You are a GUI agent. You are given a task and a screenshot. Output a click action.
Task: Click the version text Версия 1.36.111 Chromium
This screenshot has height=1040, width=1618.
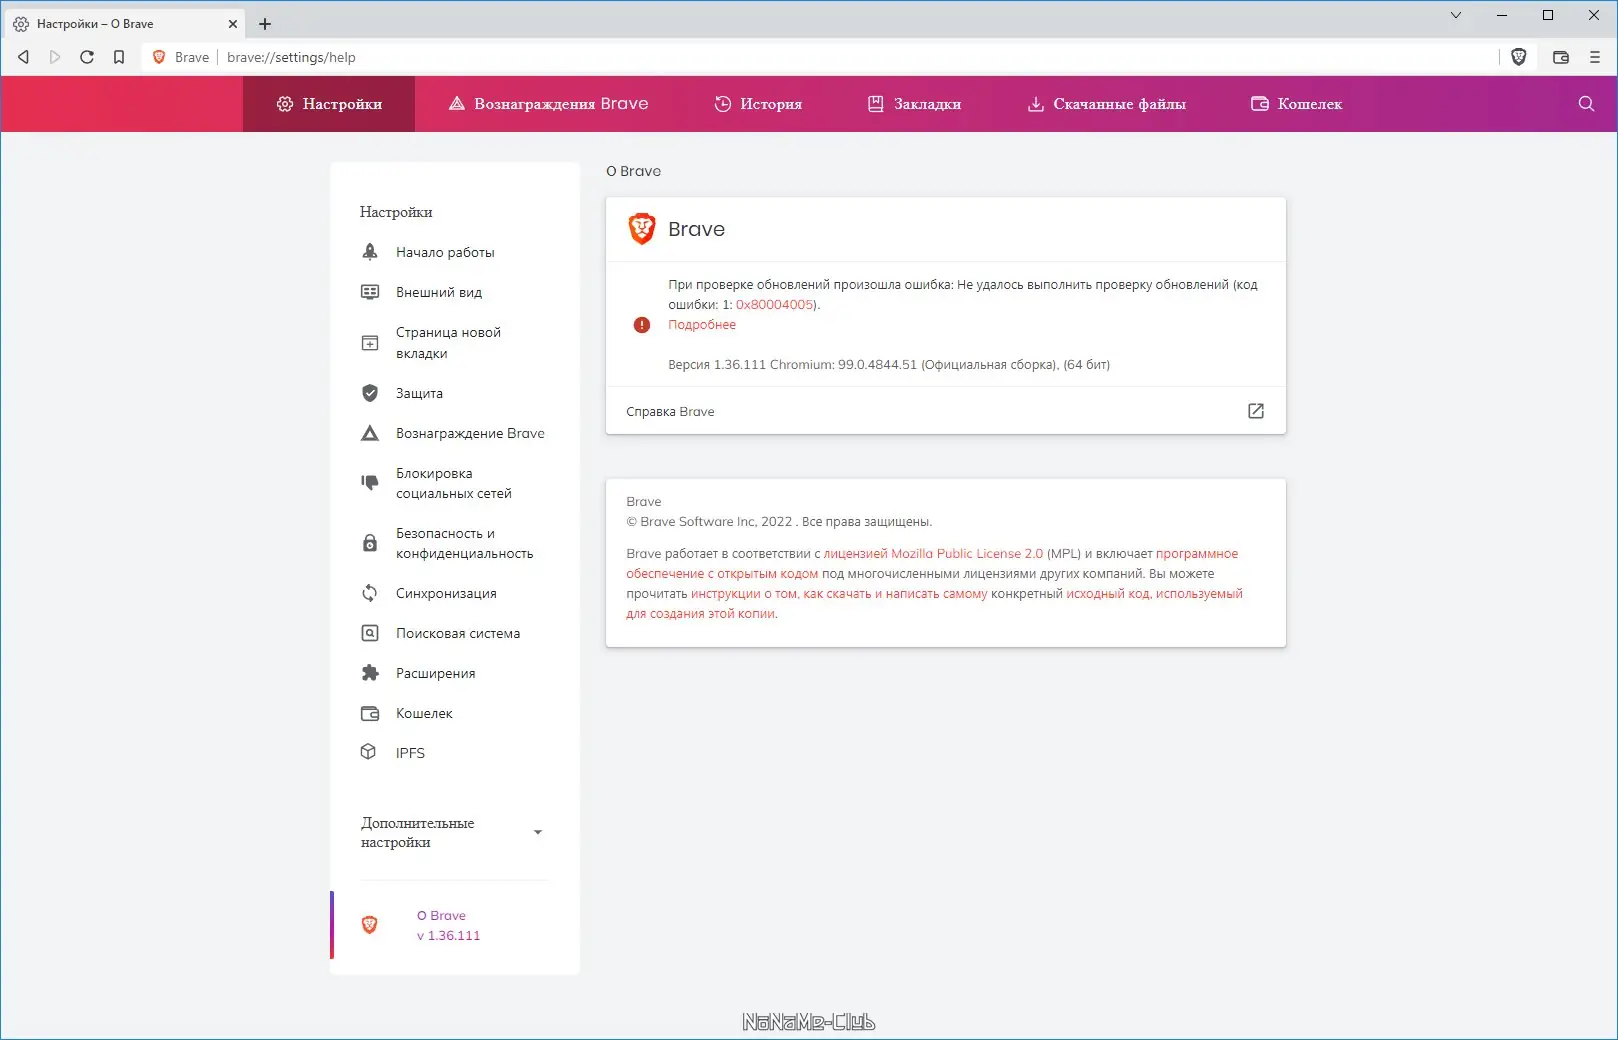pos(889,365)
